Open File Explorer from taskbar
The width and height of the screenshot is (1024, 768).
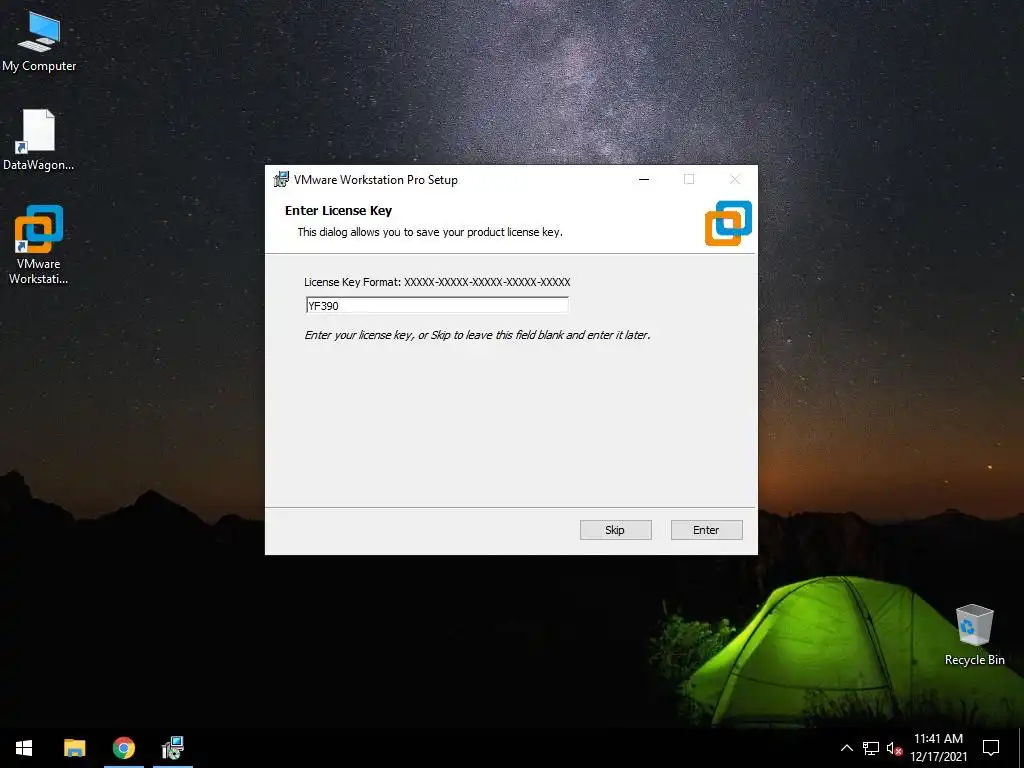coord(74,748)
